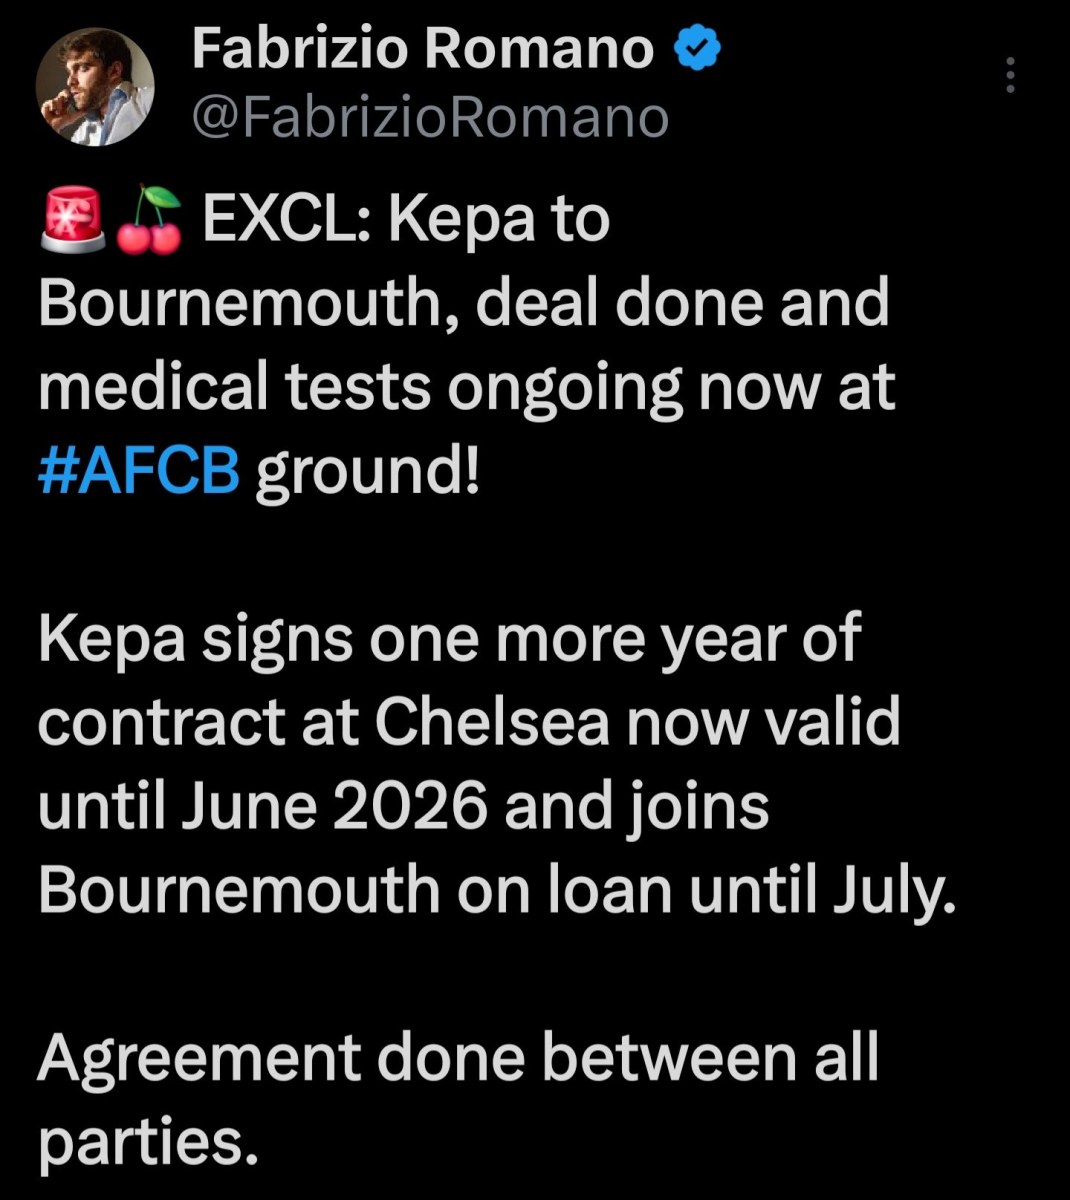This screenshot has width=1070, height=1200.
Task: Click the cherries emoji
Action: coord(150,220)
